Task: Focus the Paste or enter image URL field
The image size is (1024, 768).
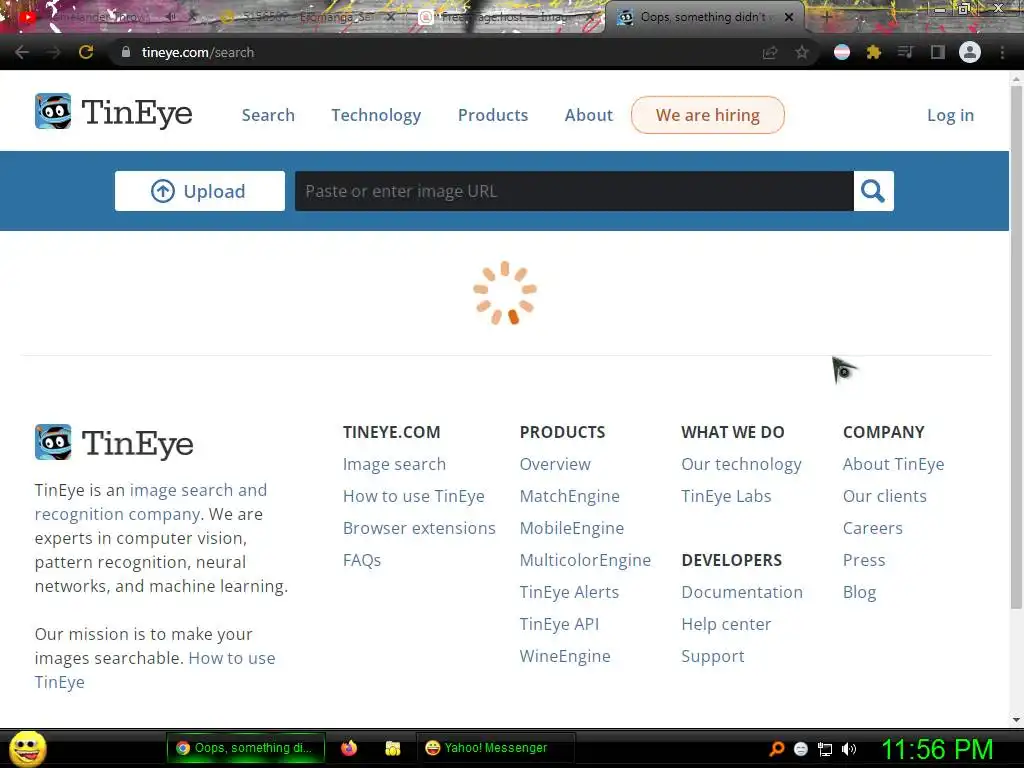Action: 574,191
